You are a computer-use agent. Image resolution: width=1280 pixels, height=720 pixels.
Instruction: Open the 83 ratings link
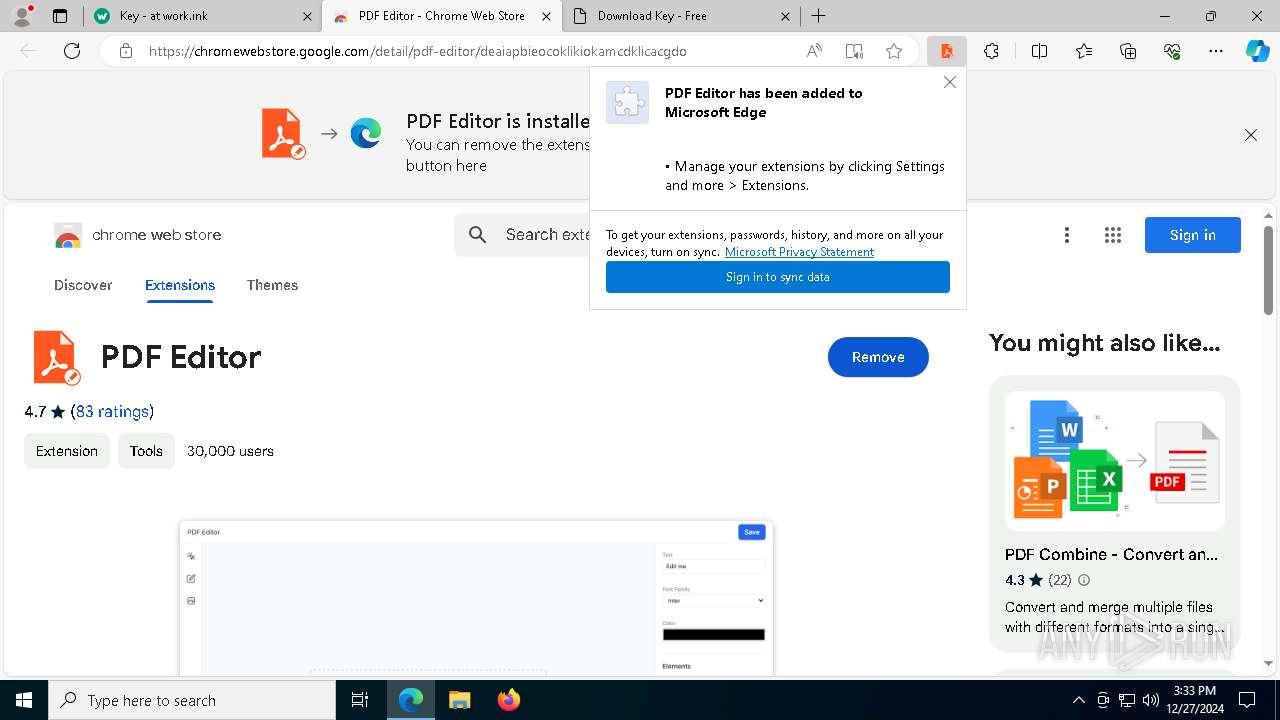point(112,411)
